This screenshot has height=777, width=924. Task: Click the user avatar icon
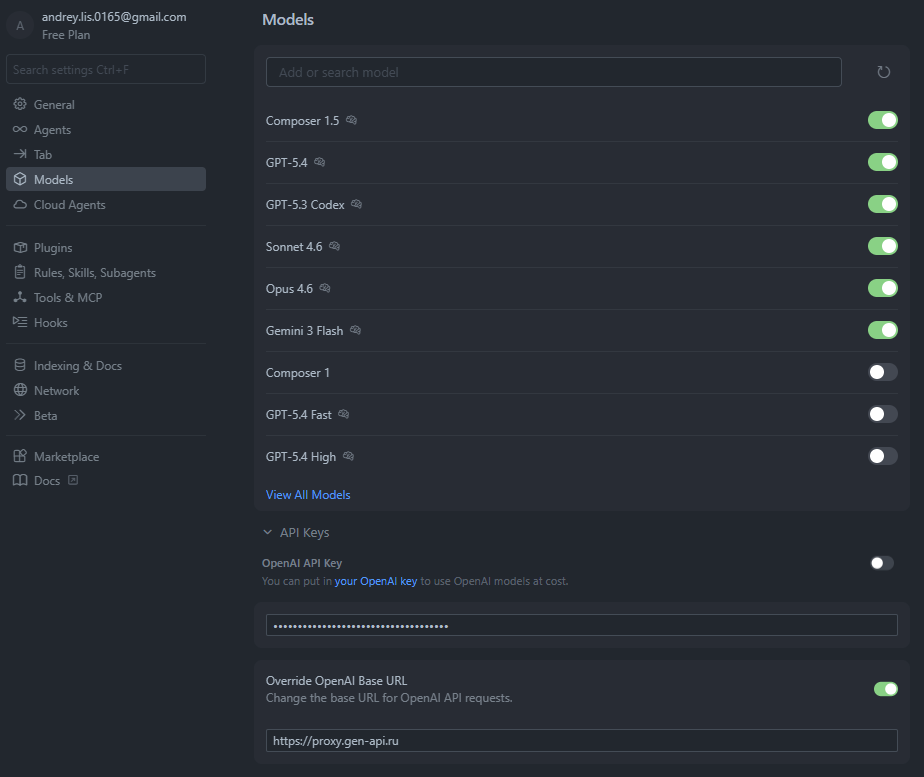coord(20,26)
